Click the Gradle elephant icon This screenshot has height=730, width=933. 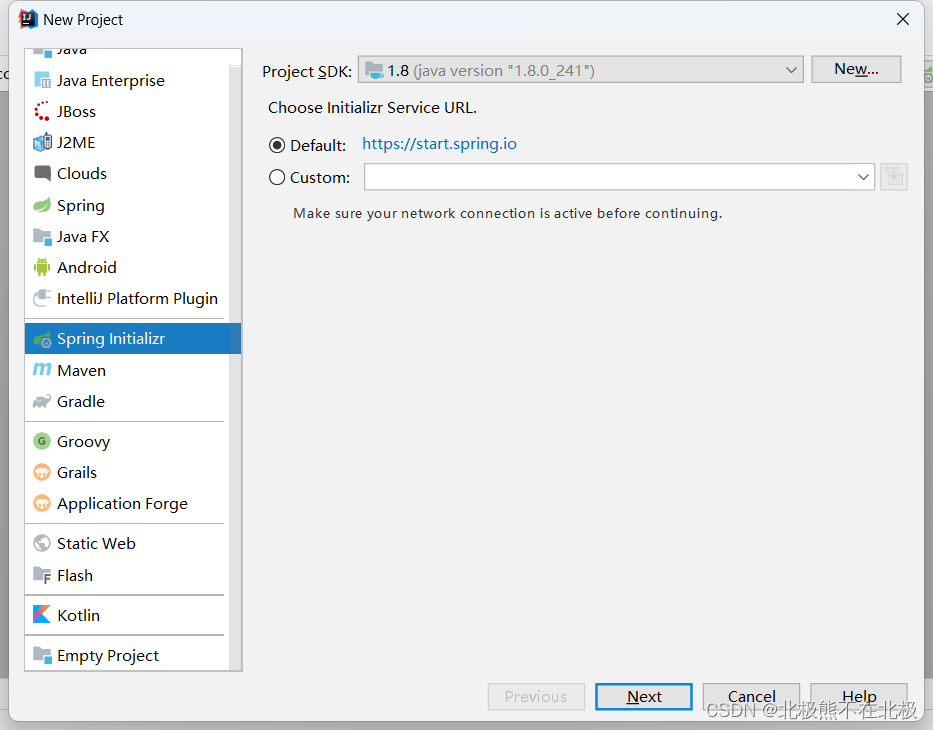point(42,402)
